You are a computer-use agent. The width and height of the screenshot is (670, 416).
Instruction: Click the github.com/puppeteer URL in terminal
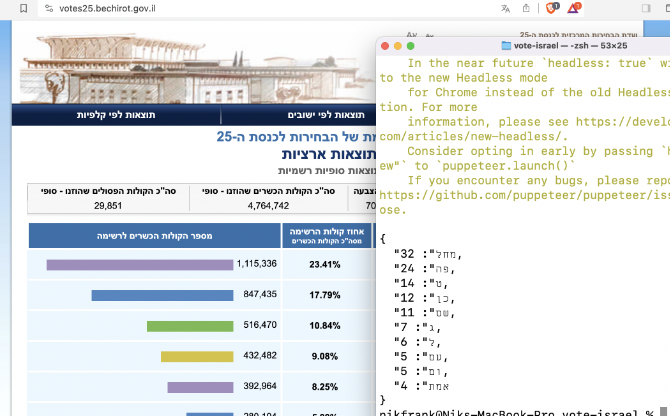(524, 195)
